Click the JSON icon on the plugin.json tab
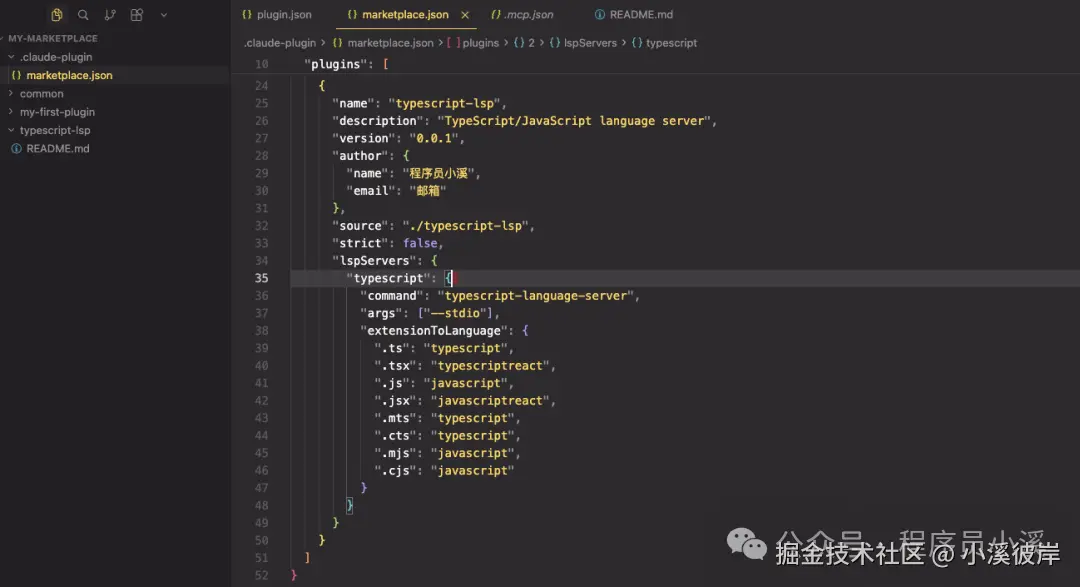1080x587 pixels. (x=245, y=15)
